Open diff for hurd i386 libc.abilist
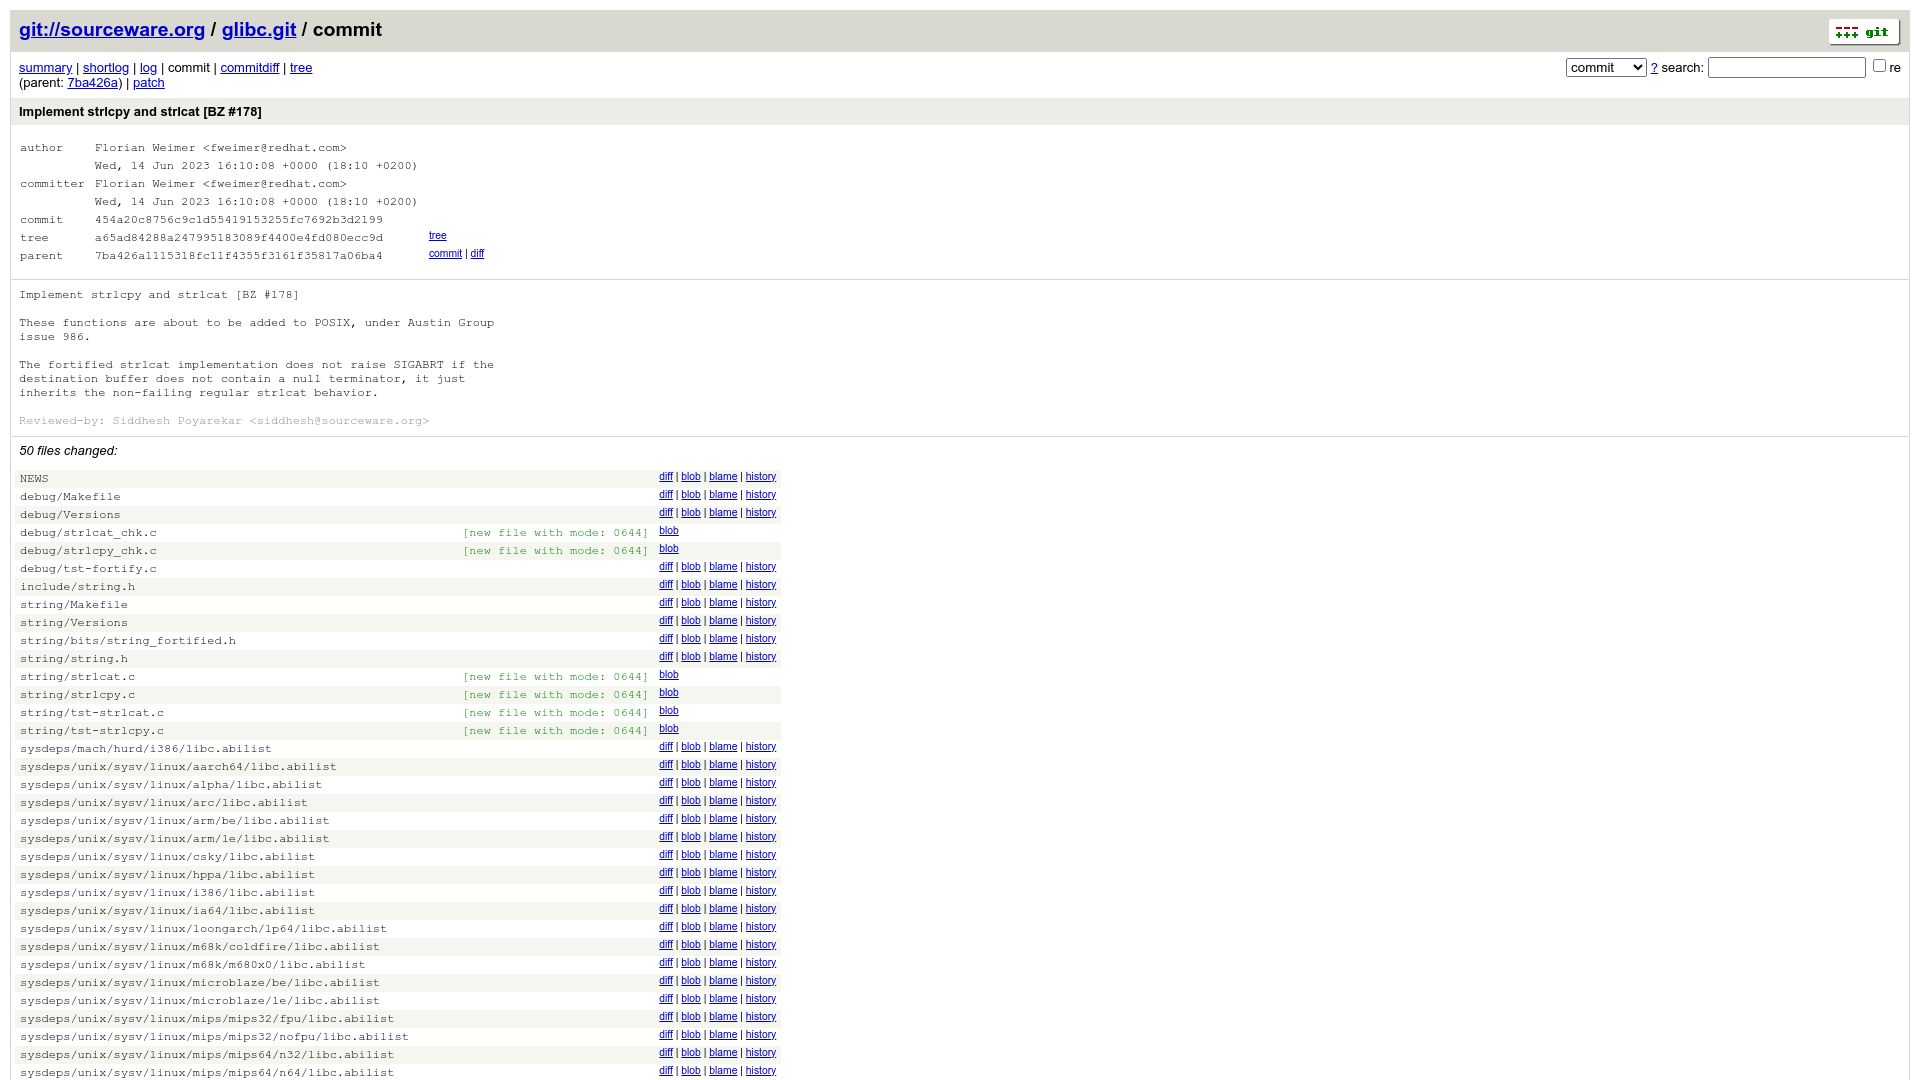The height and width of the screenshot is (1080, 1920). click(x=666, y=747)
